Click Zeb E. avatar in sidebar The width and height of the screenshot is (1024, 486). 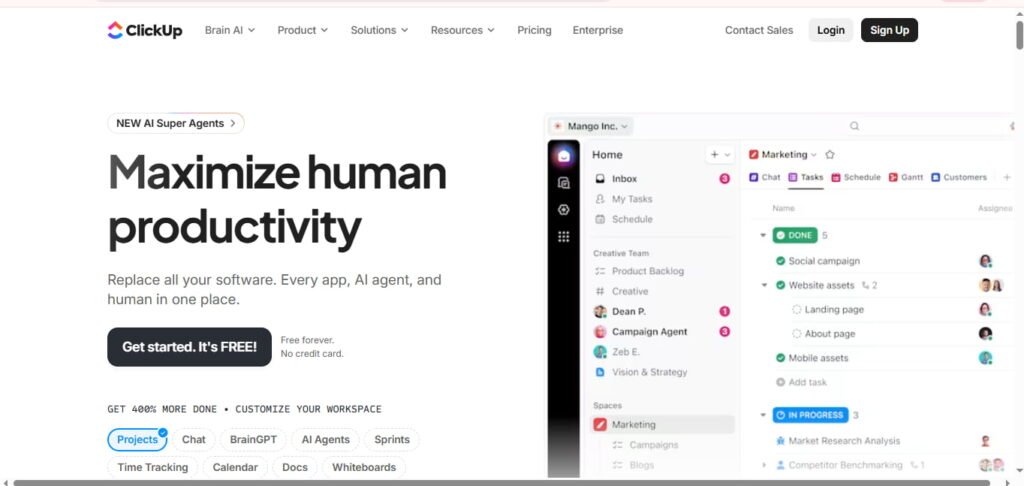600,351
